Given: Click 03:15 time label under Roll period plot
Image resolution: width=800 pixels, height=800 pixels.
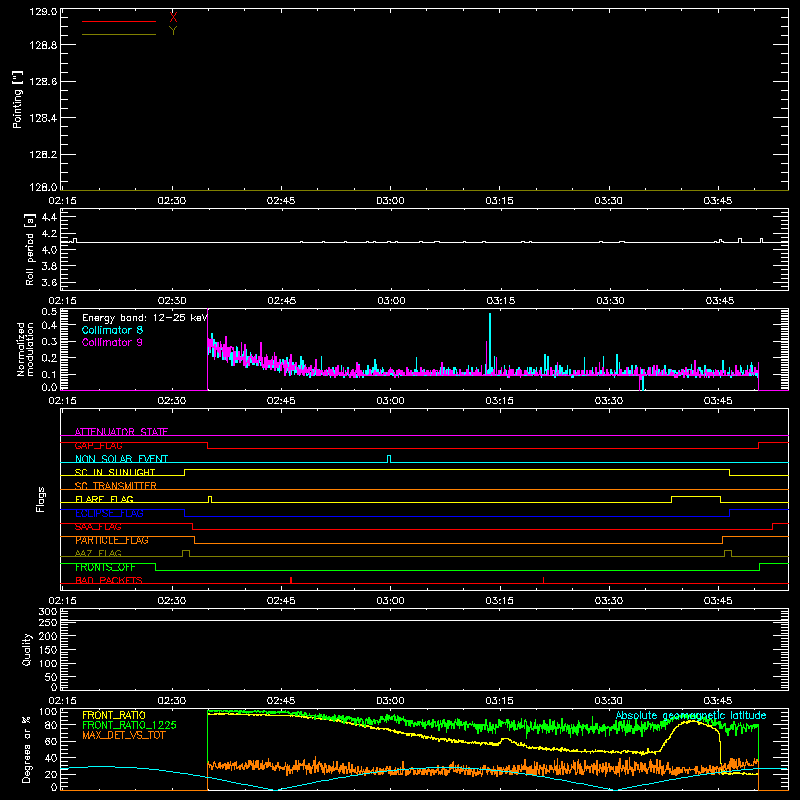Looking at the screenshot, I should tap(501, 301).
